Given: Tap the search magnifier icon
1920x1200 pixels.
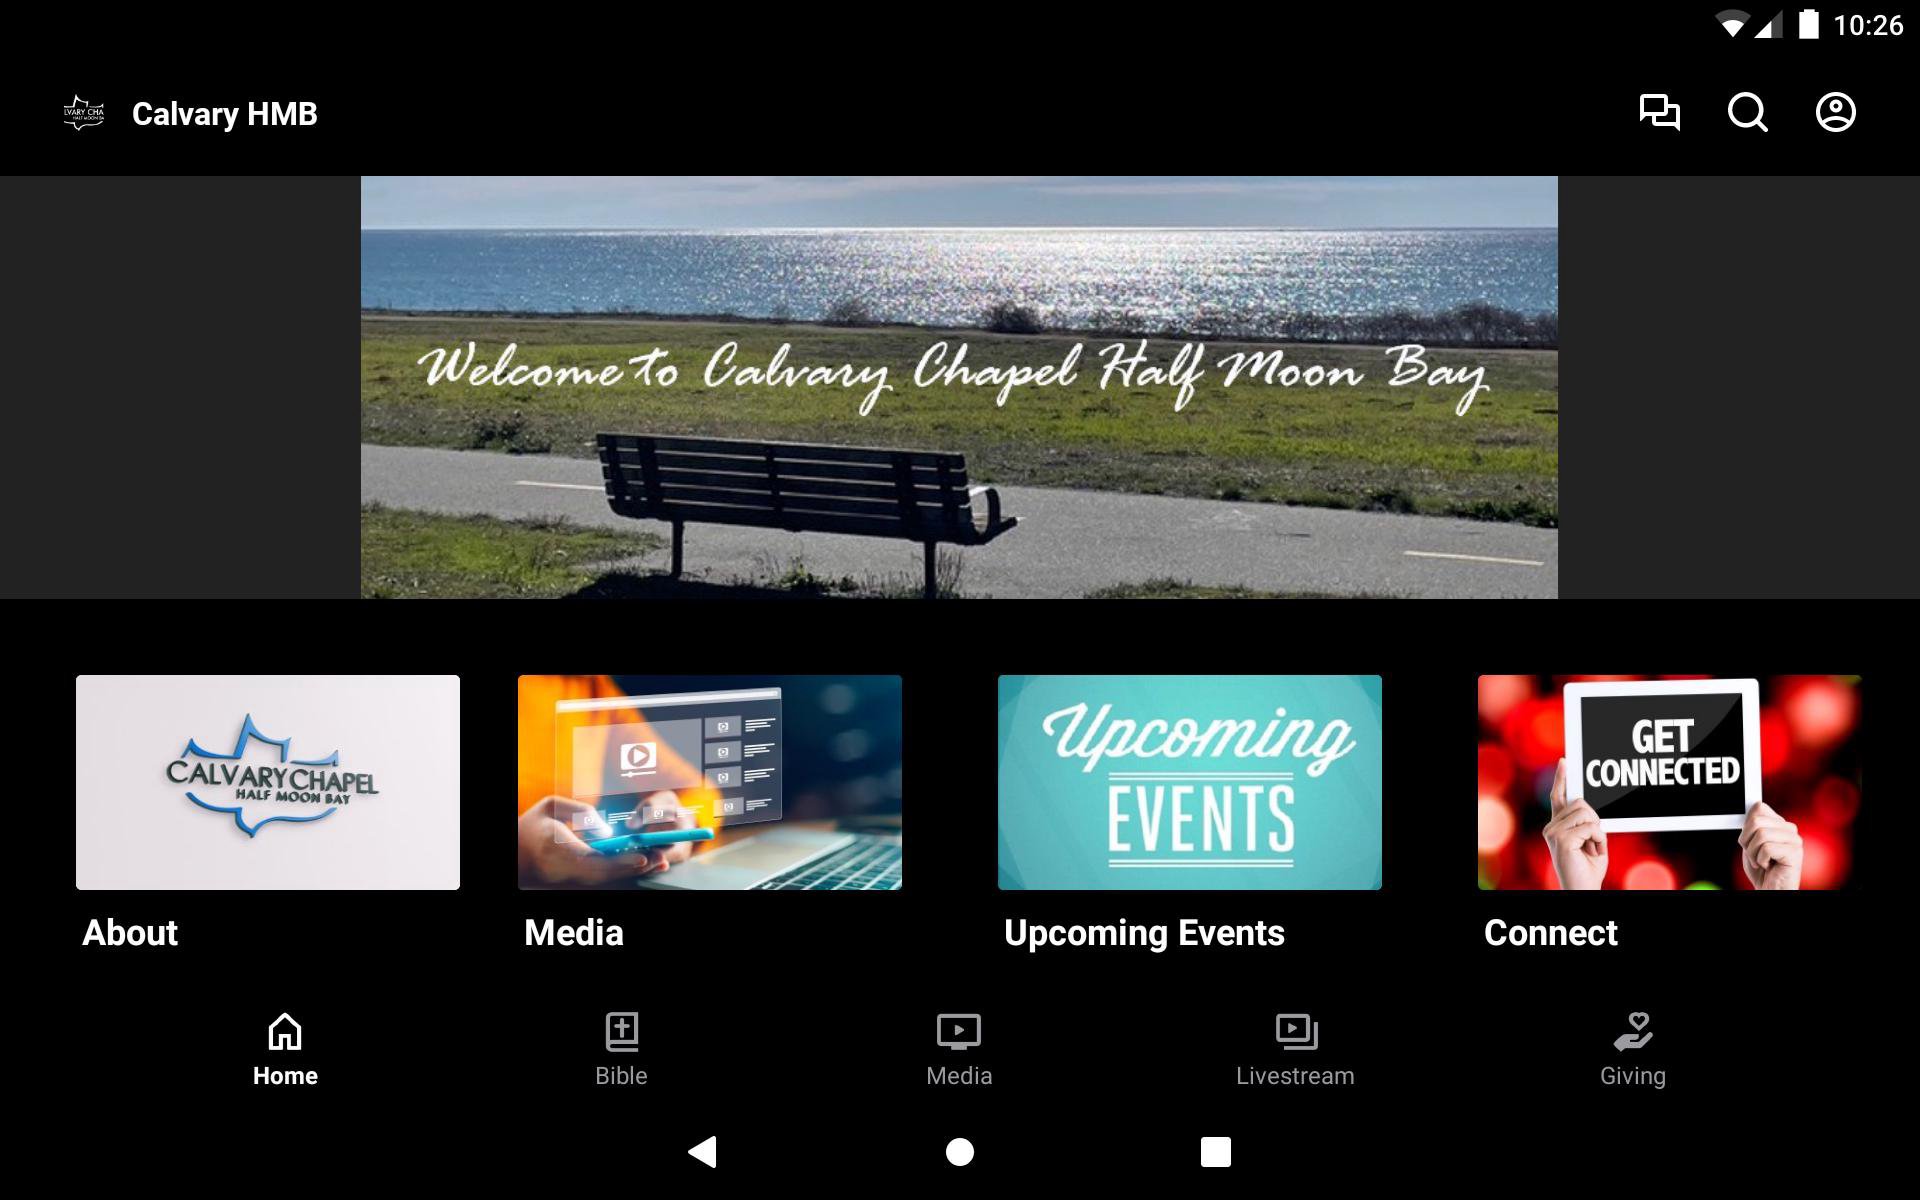Looking at the screenshot, I should (1747, 112).
